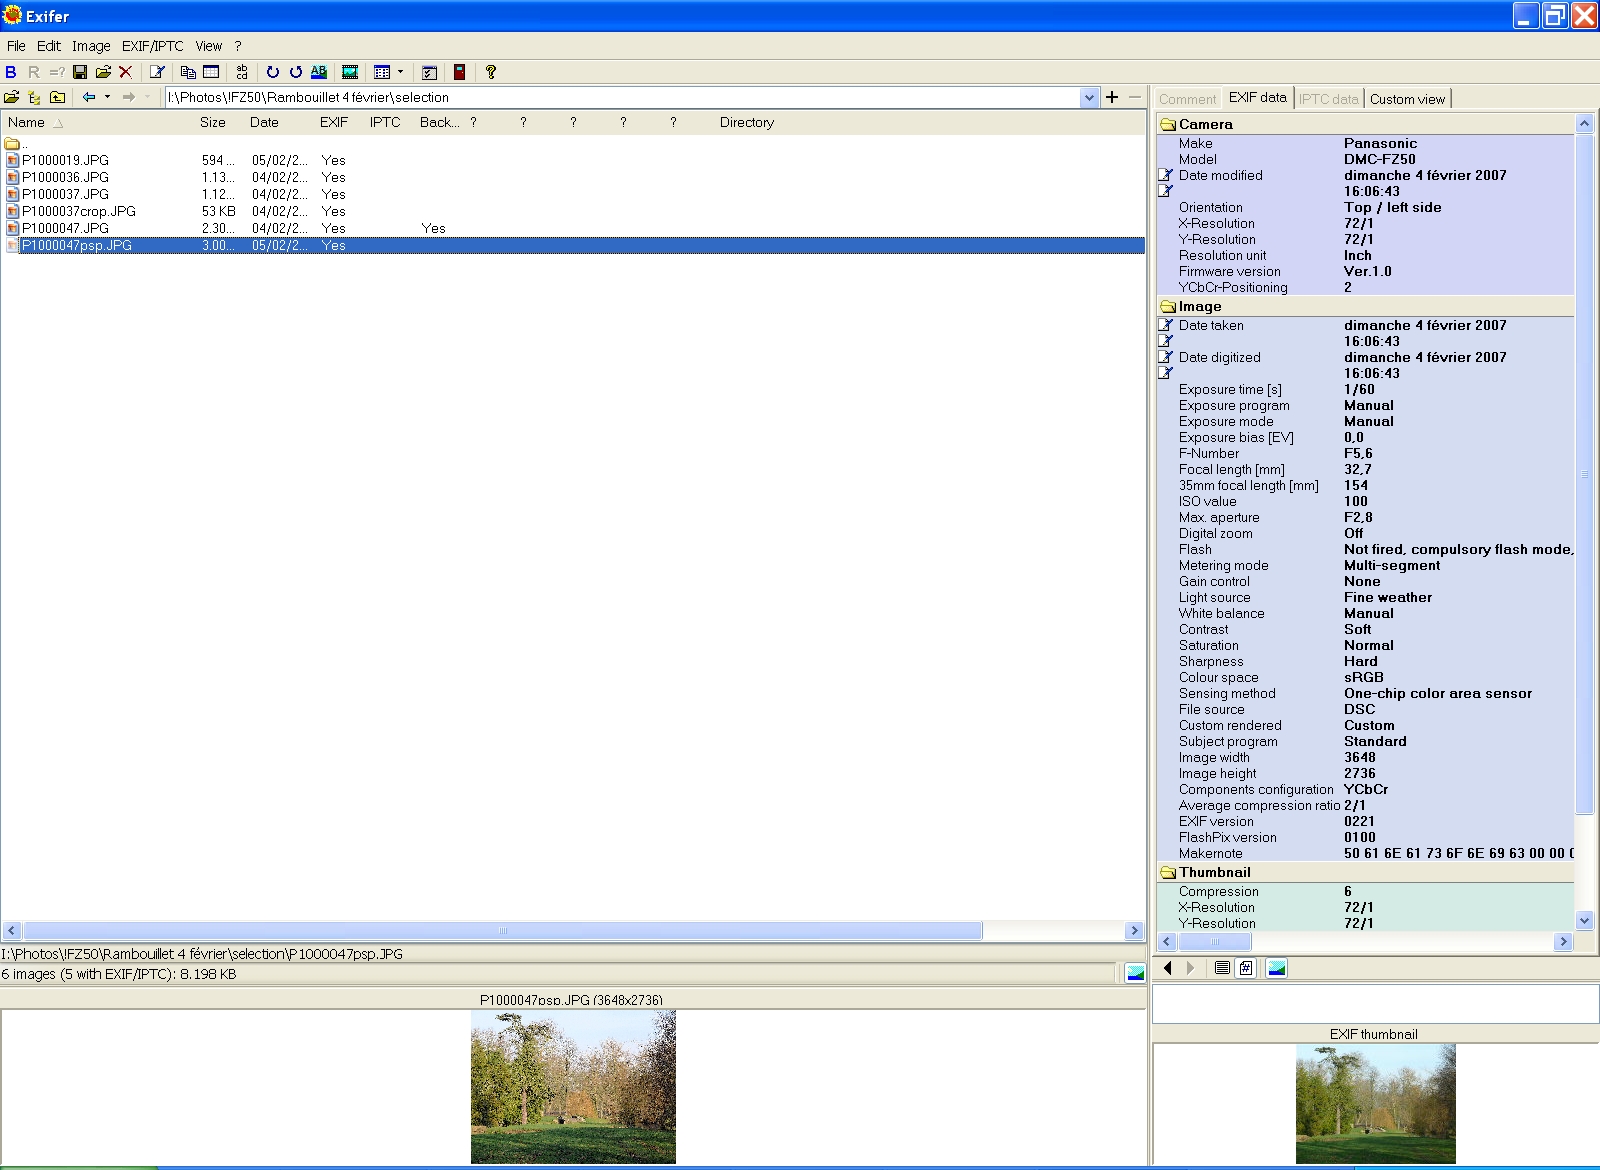Toggle the EXIF thumbnail preview button
The image size is (1600, 1170).
(x=1277, y=968)
